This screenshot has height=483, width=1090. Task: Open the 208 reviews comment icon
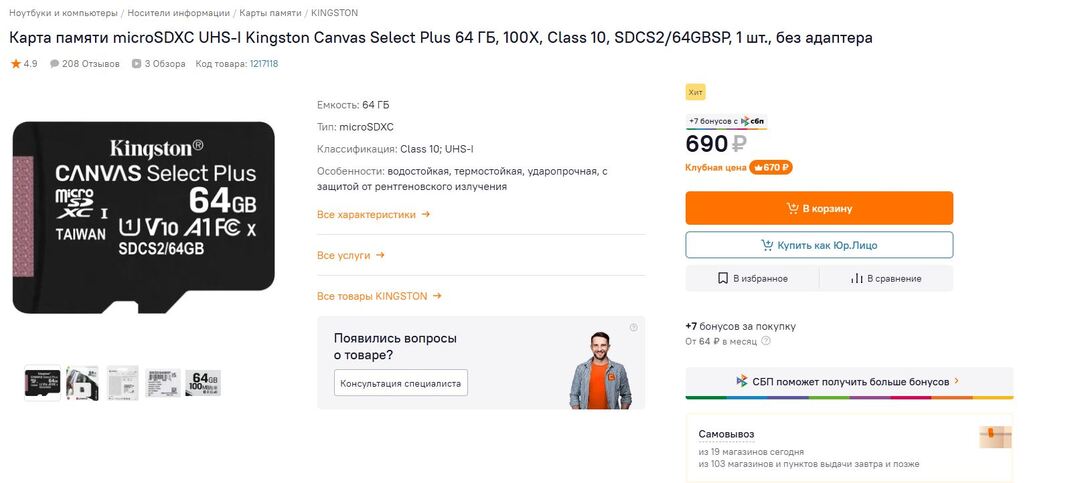click(55, 64)
